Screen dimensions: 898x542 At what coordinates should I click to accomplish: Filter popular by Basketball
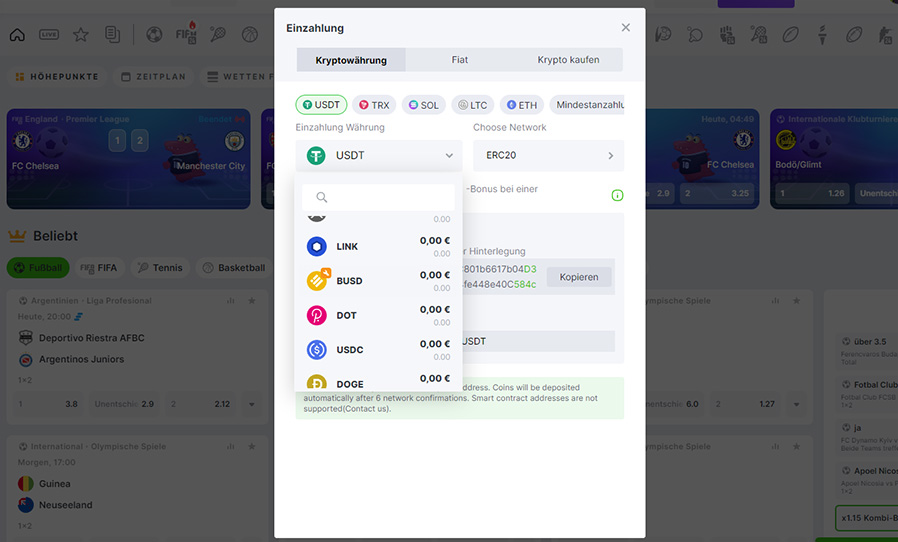234,268
